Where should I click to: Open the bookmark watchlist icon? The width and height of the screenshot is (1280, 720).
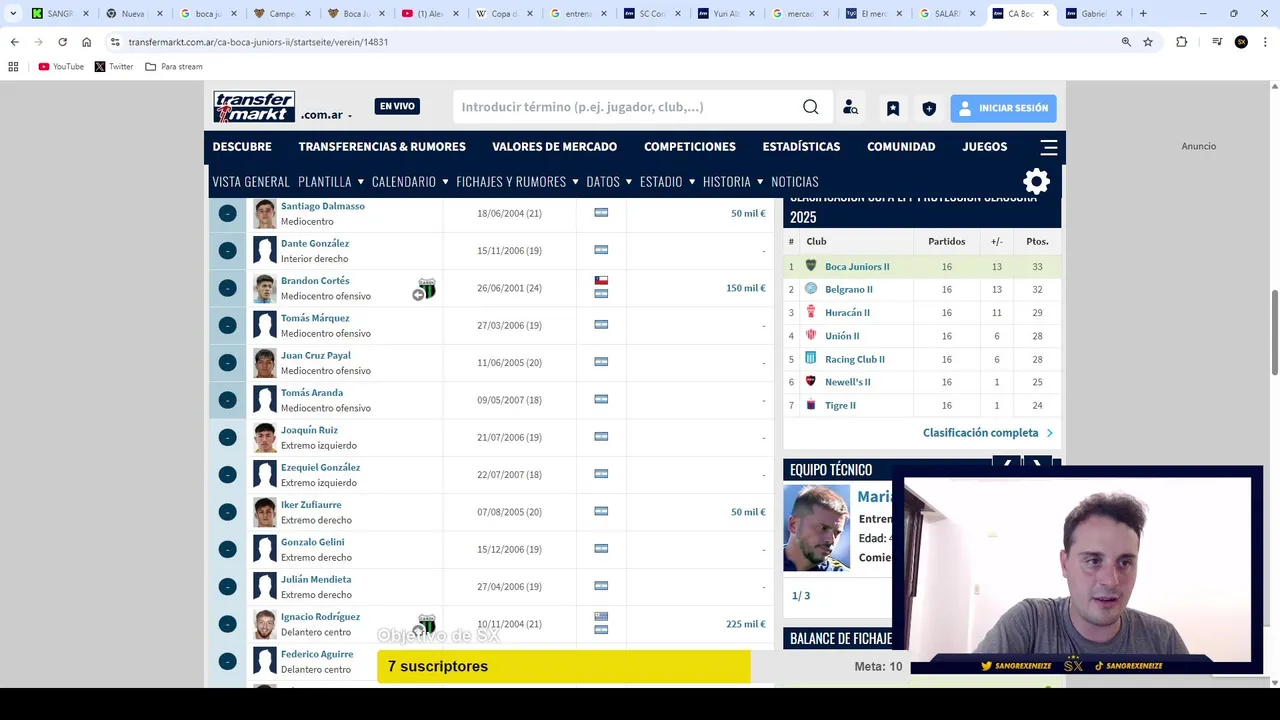click(893, 108)
